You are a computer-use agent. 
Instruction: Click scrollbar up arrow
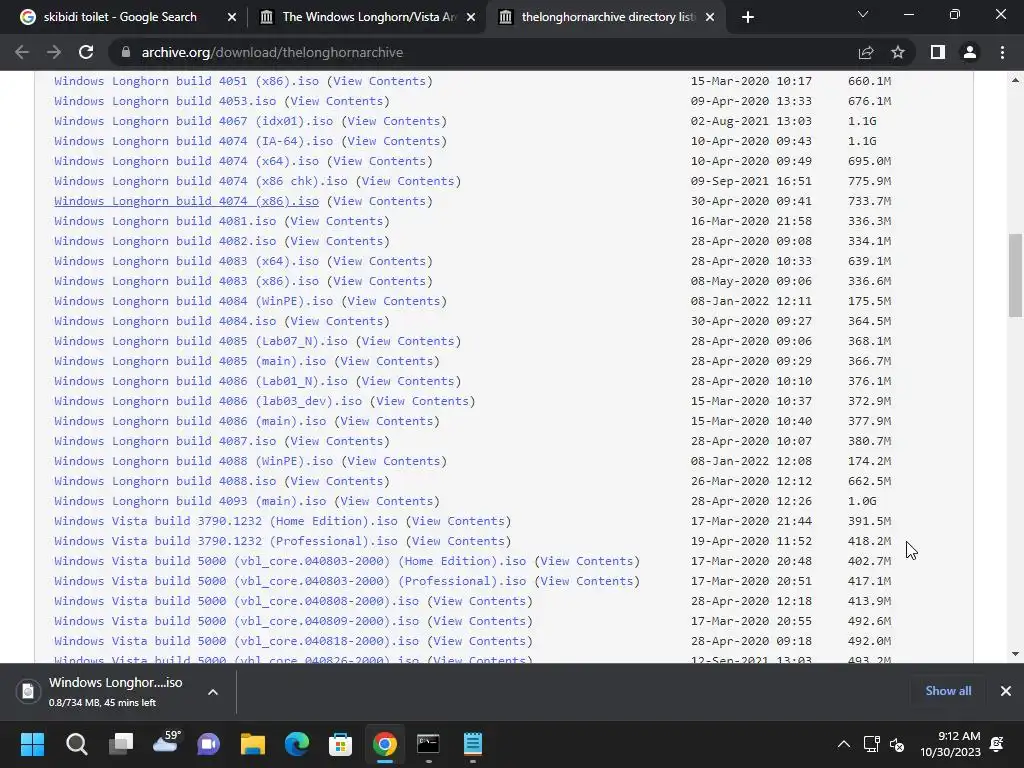1015,80
